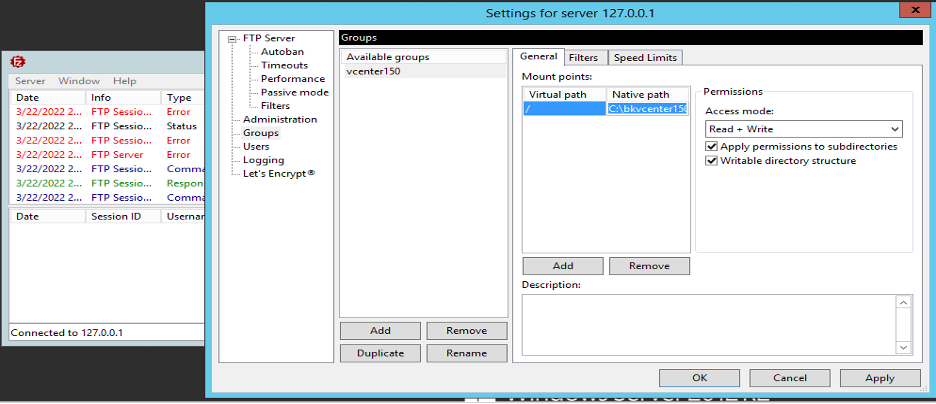Click the FileZilla Server app icon
936x404 pixels.
17,61
